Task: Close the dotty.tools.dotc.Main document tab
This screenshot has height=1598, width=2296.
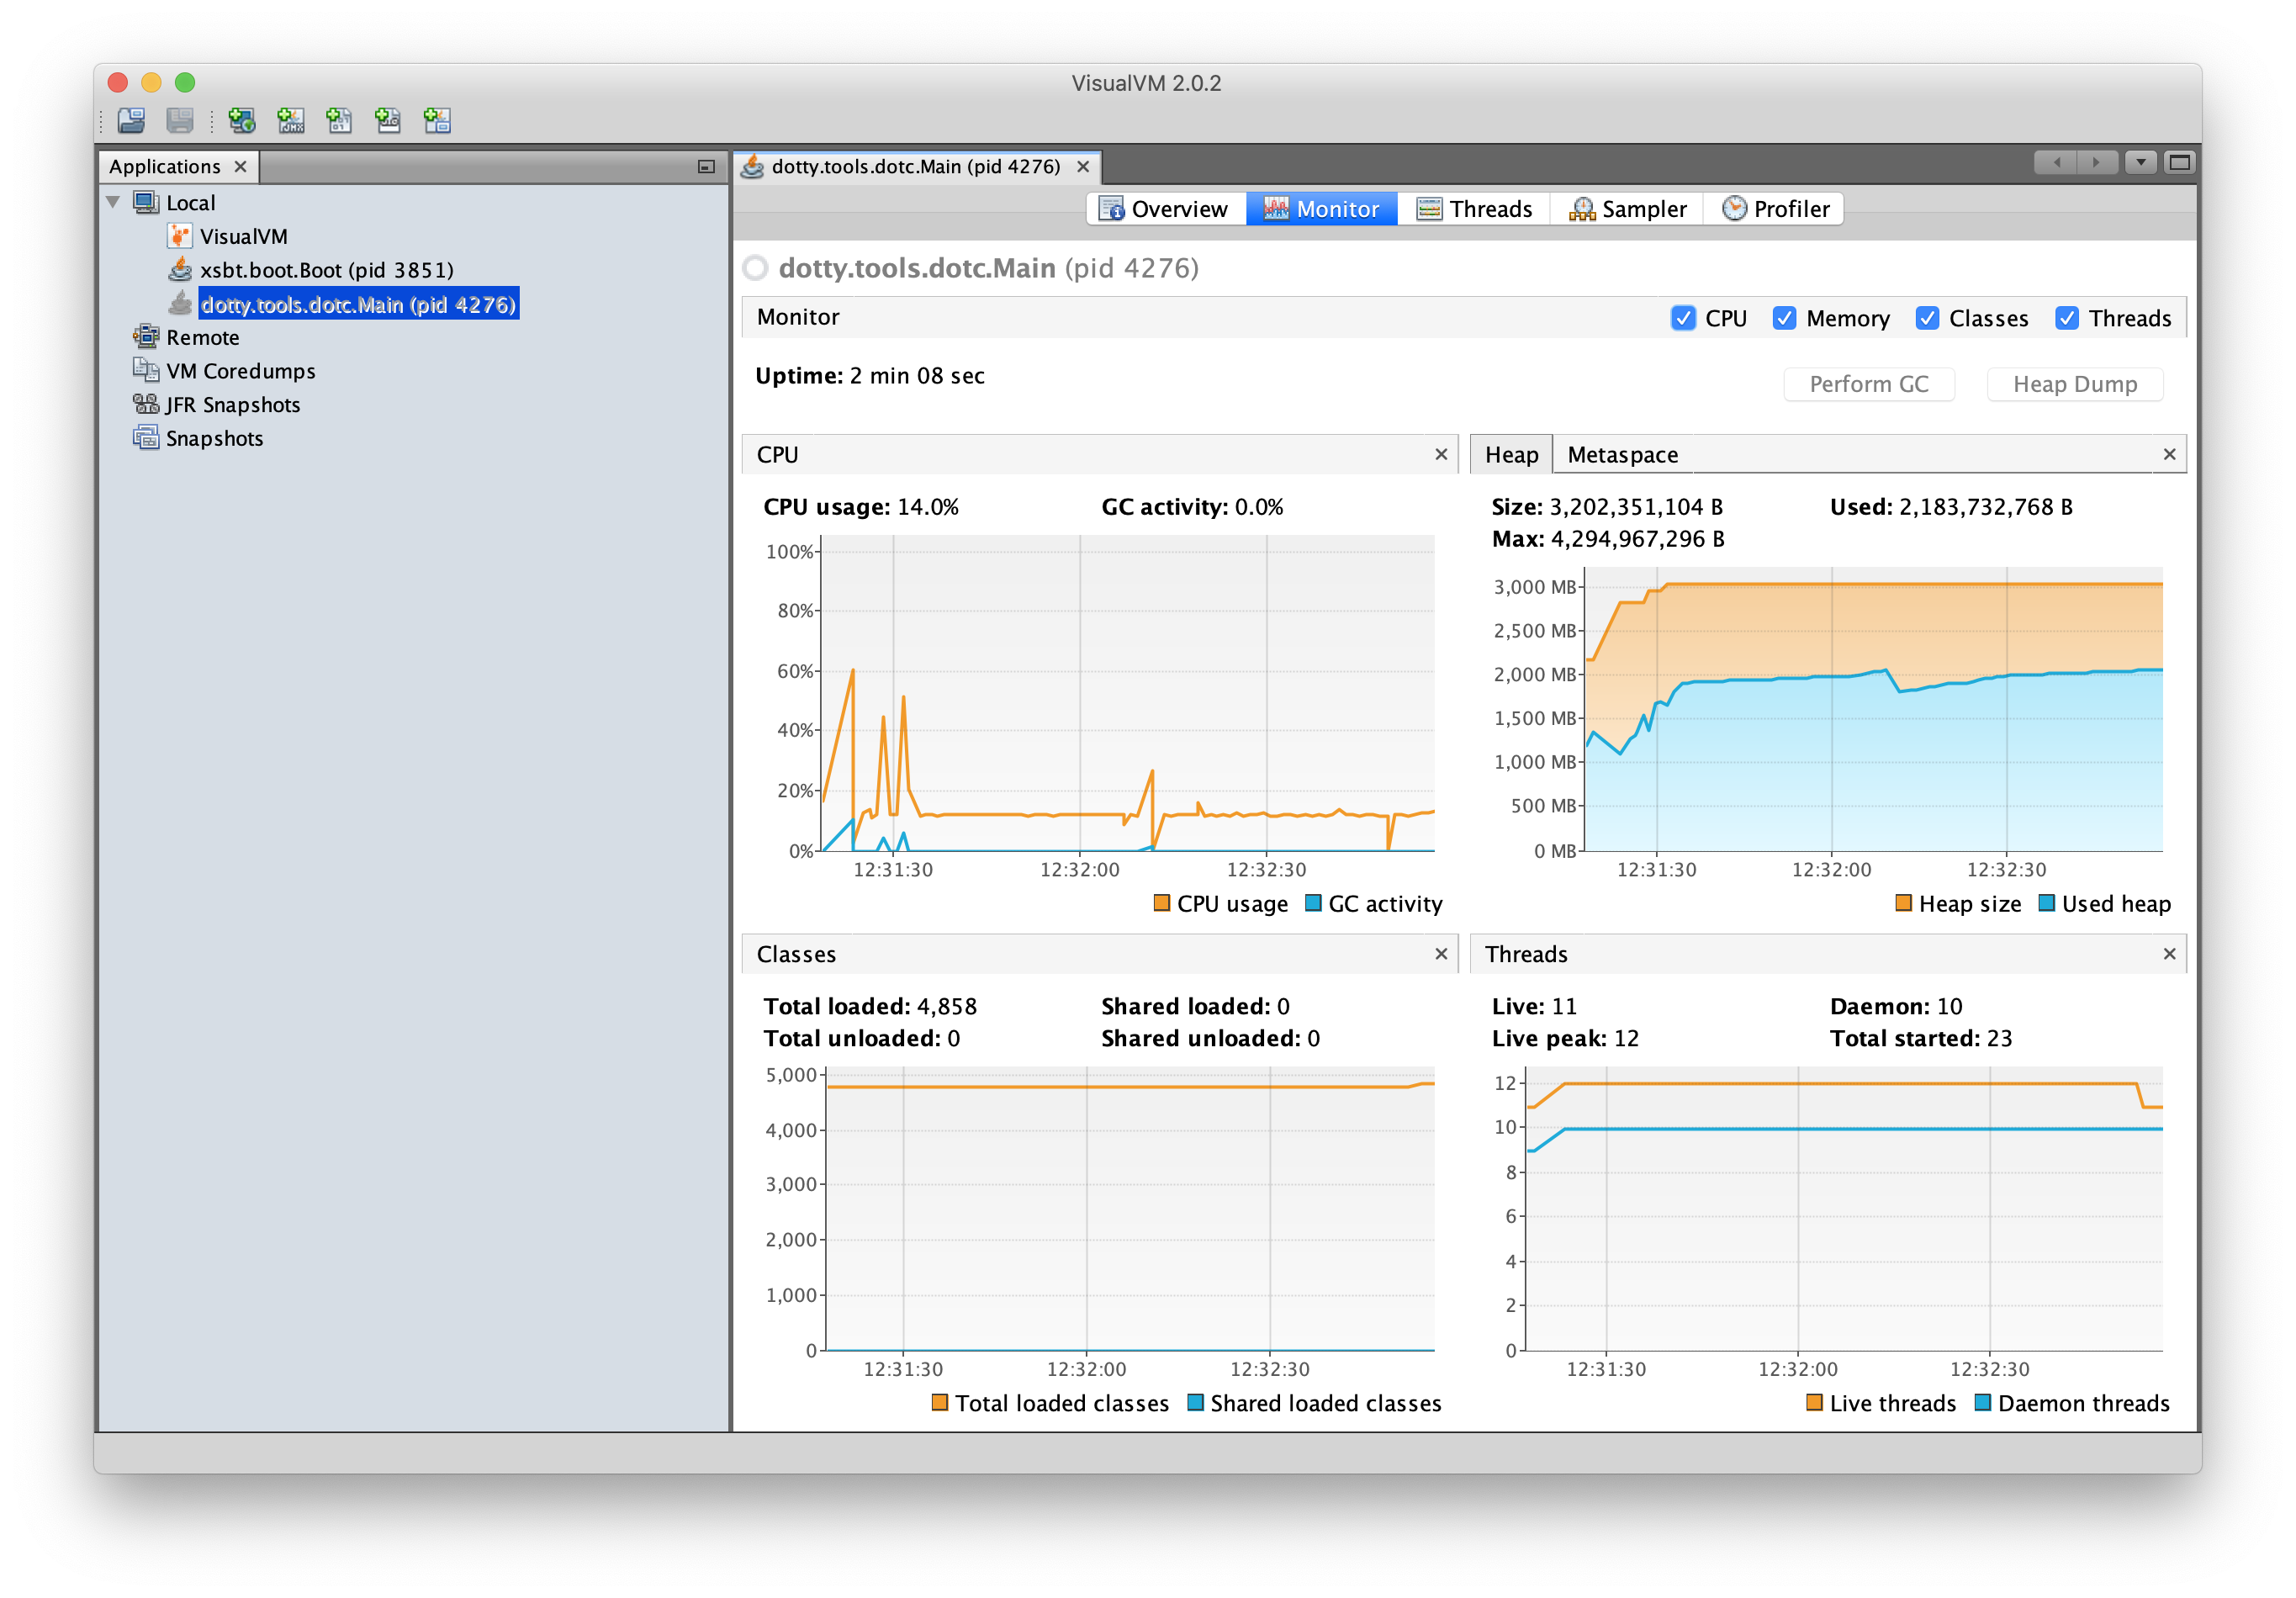Action: click(1083, 167)
